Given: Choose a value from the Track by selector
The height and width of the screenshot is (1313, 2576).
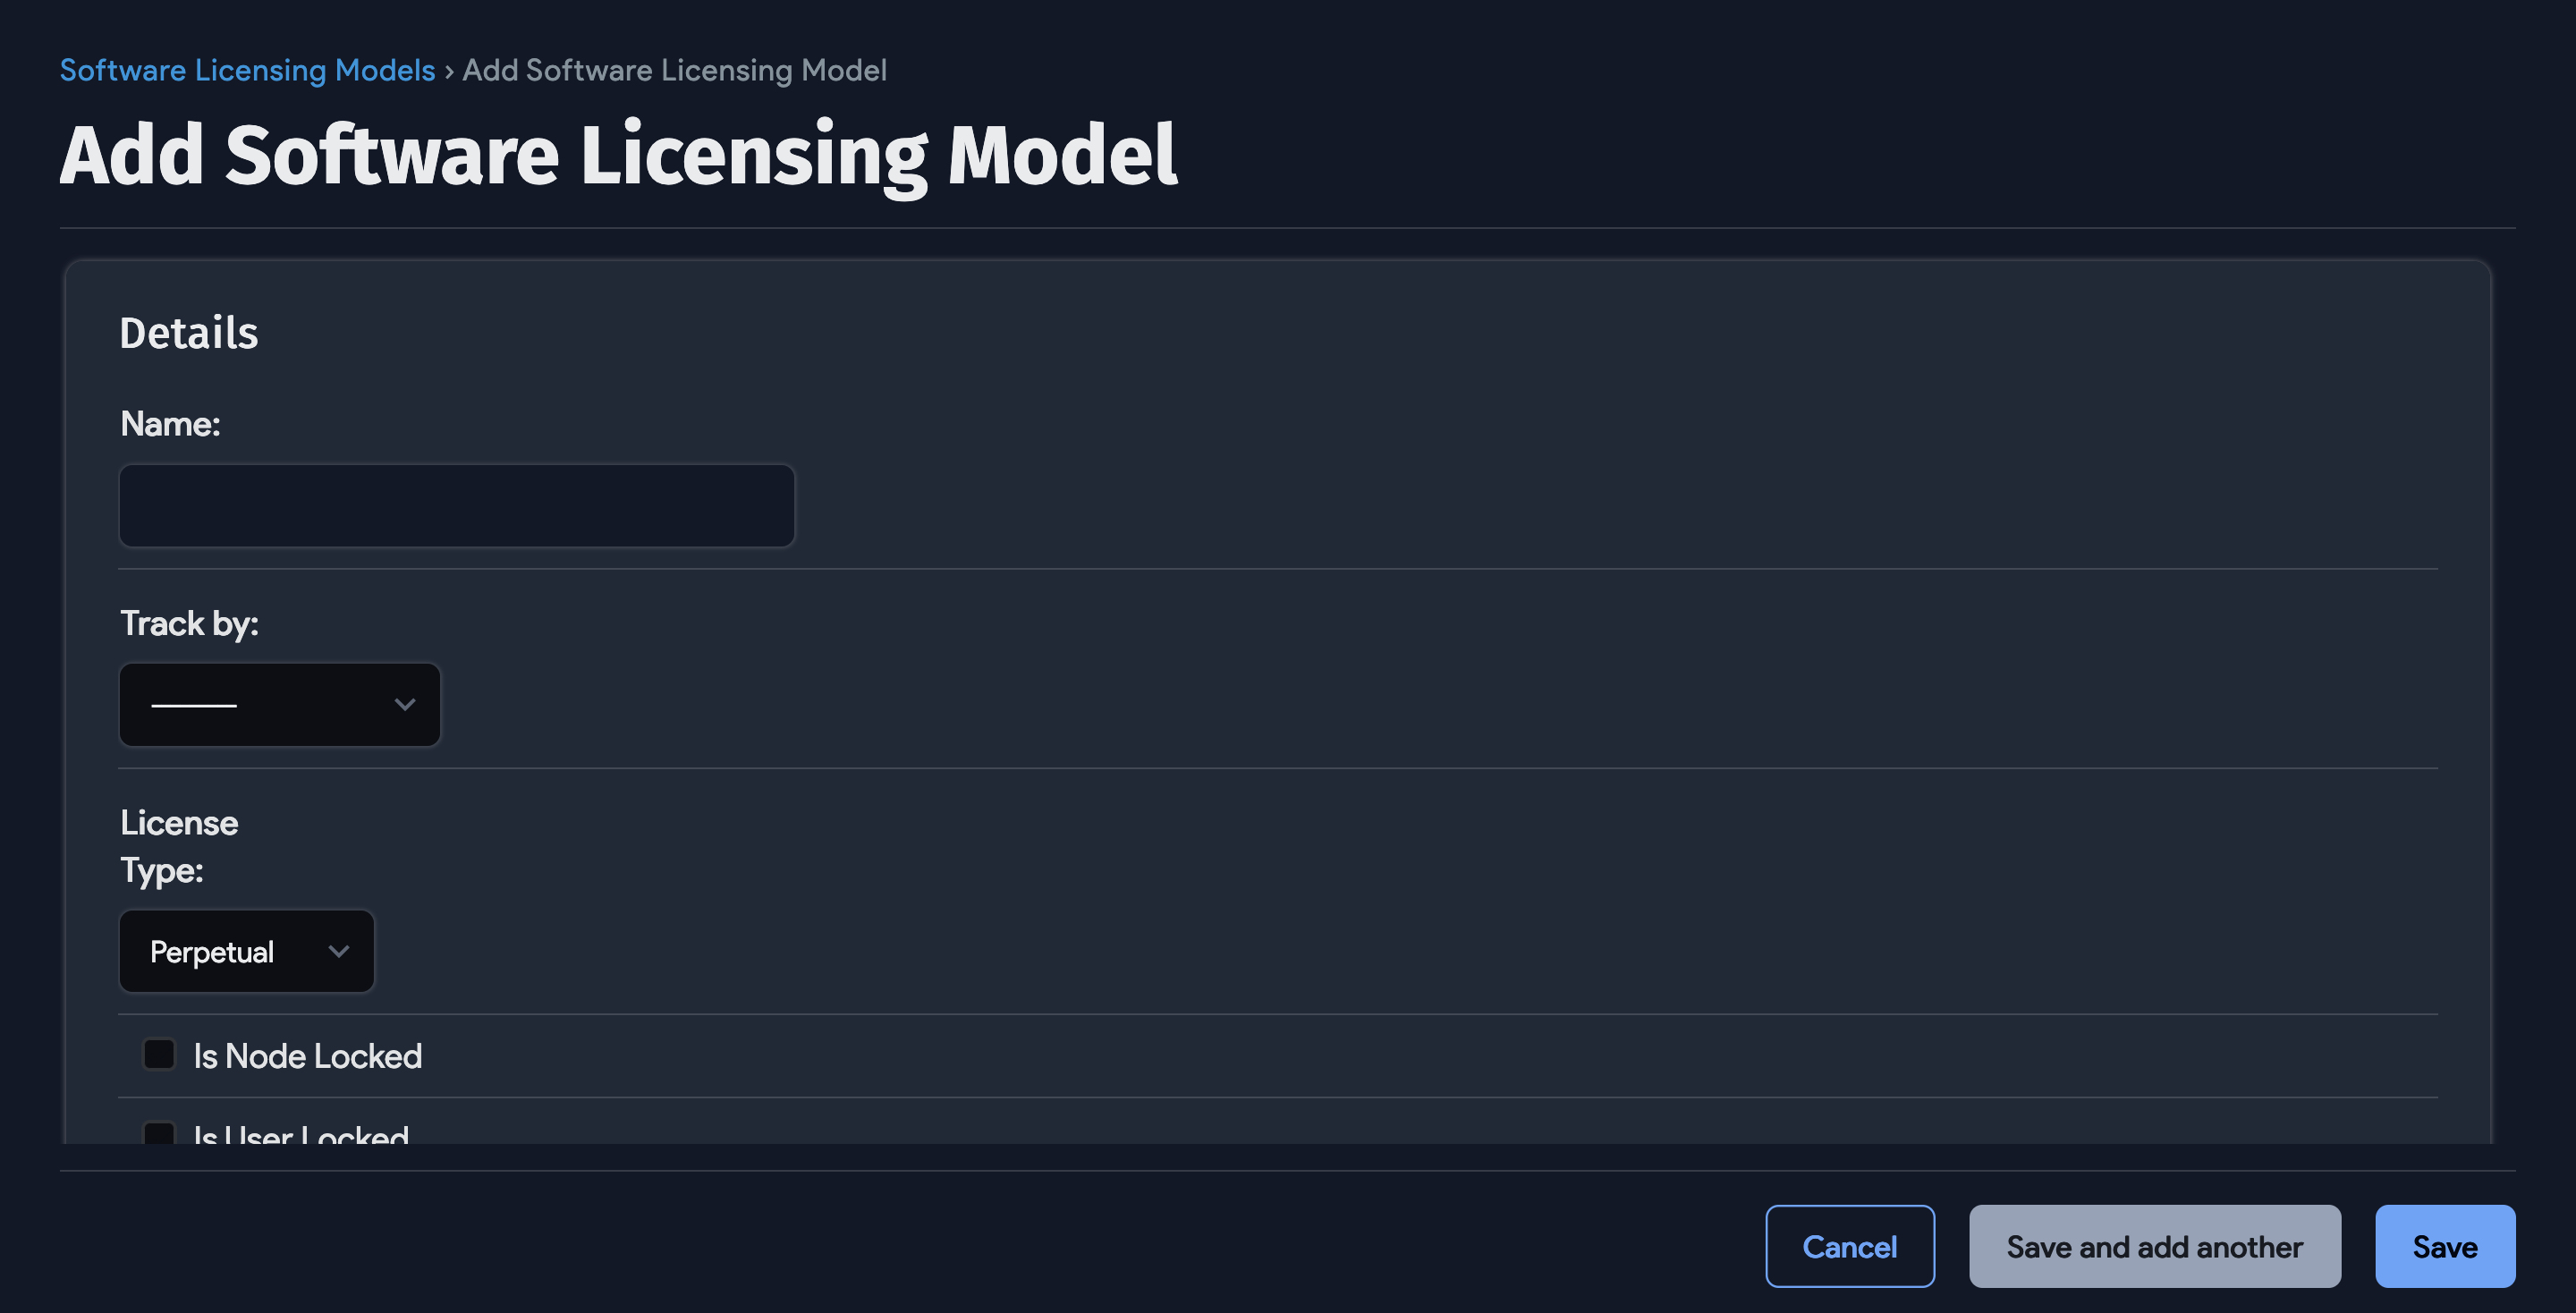Looking at the screenshot, I should point(279,704).
